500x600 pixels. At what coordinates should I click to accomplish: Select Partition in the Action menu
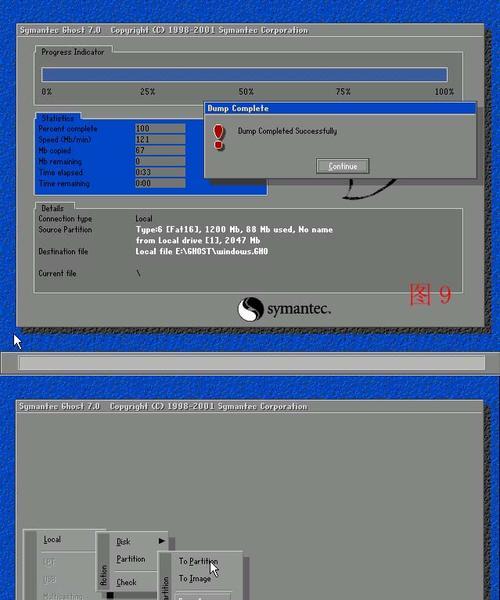click(131, 559)
